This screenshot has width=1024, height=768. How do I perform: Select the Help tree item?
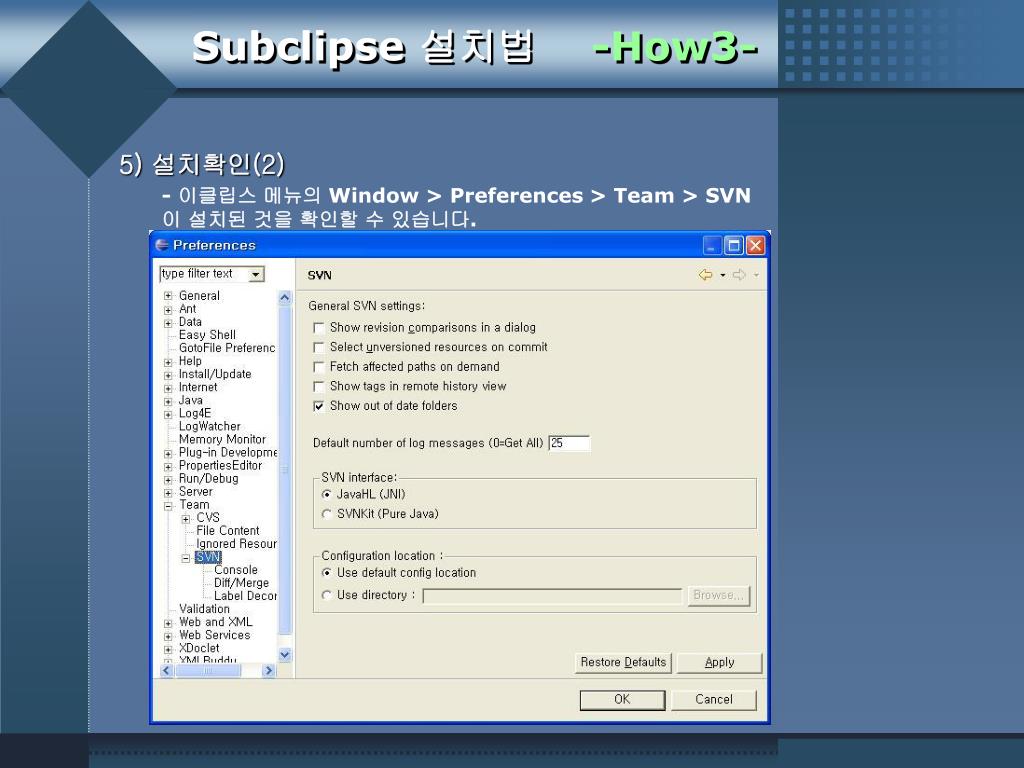[x=190, y=361]
